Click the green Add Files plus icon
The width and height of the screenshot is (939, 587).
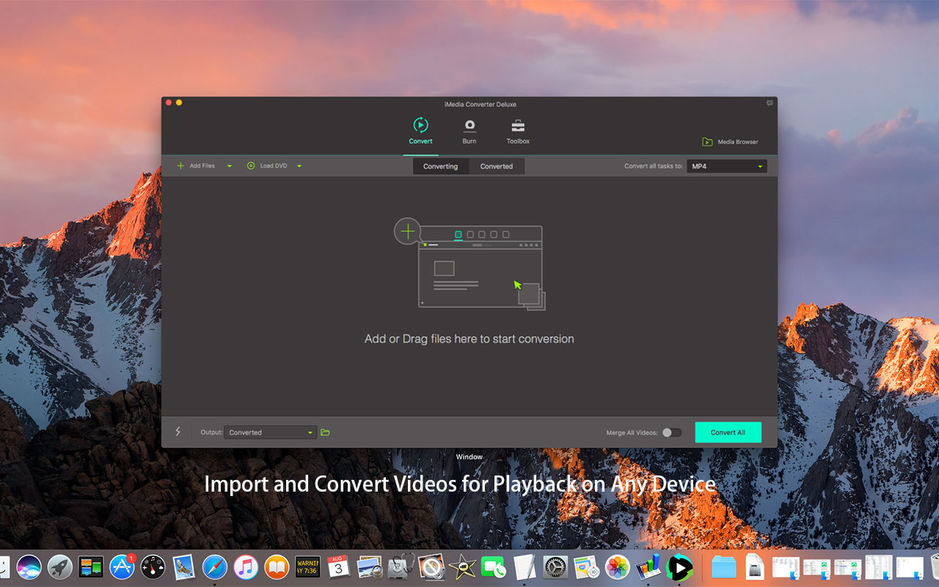180,164
